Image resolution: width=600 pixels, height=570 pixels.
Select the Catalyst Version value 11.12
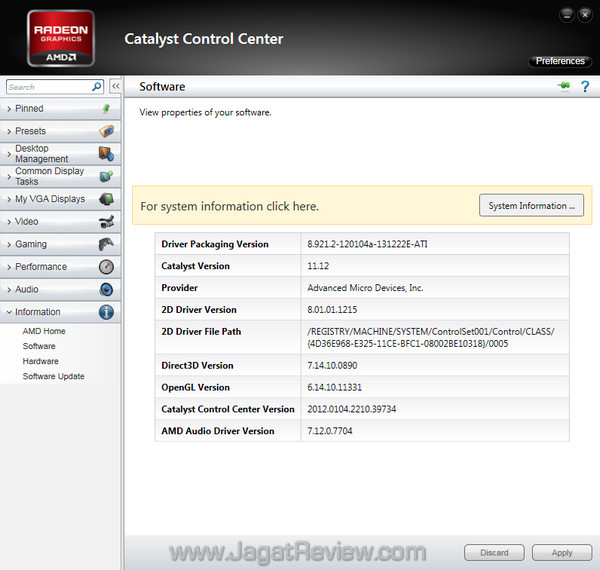pos(318,266)
